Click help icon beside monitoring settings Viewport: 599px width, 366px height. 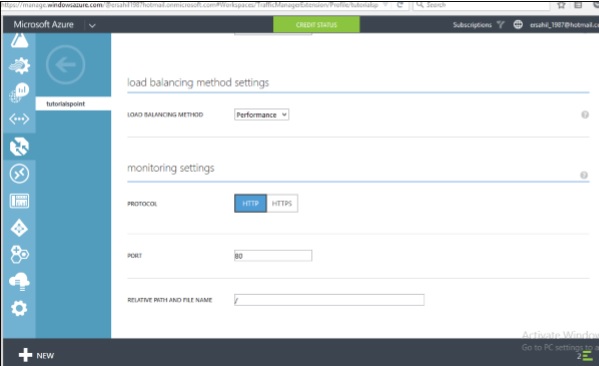pos(584,175)
